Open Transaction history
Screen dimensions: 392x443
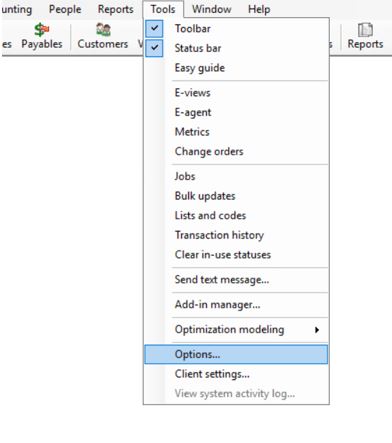[236, 235]
